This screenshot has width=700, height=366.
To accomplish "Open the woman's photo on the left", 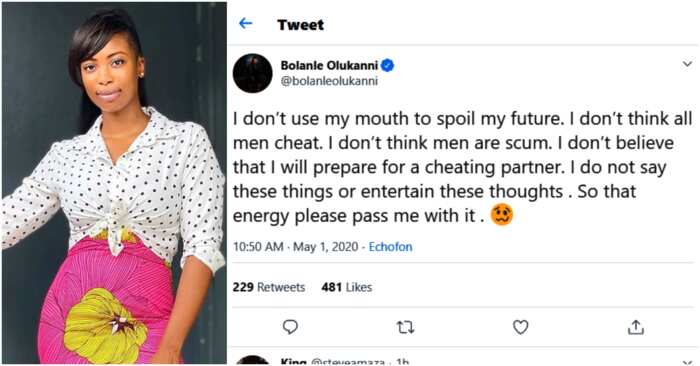I will 114,183.
